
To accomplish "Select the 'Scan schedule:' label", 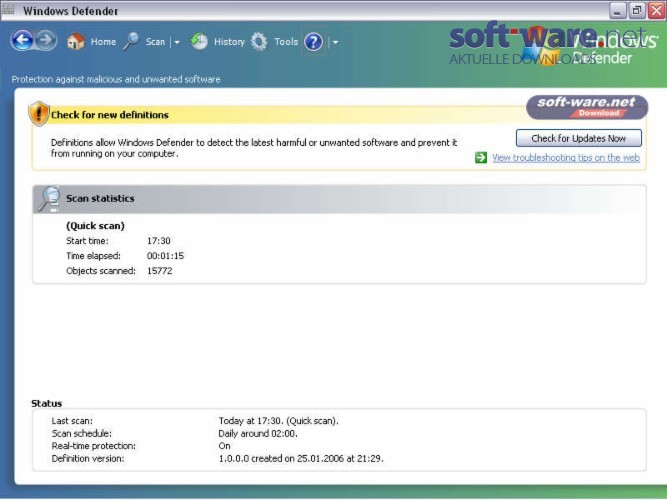I will click(82, 434).
